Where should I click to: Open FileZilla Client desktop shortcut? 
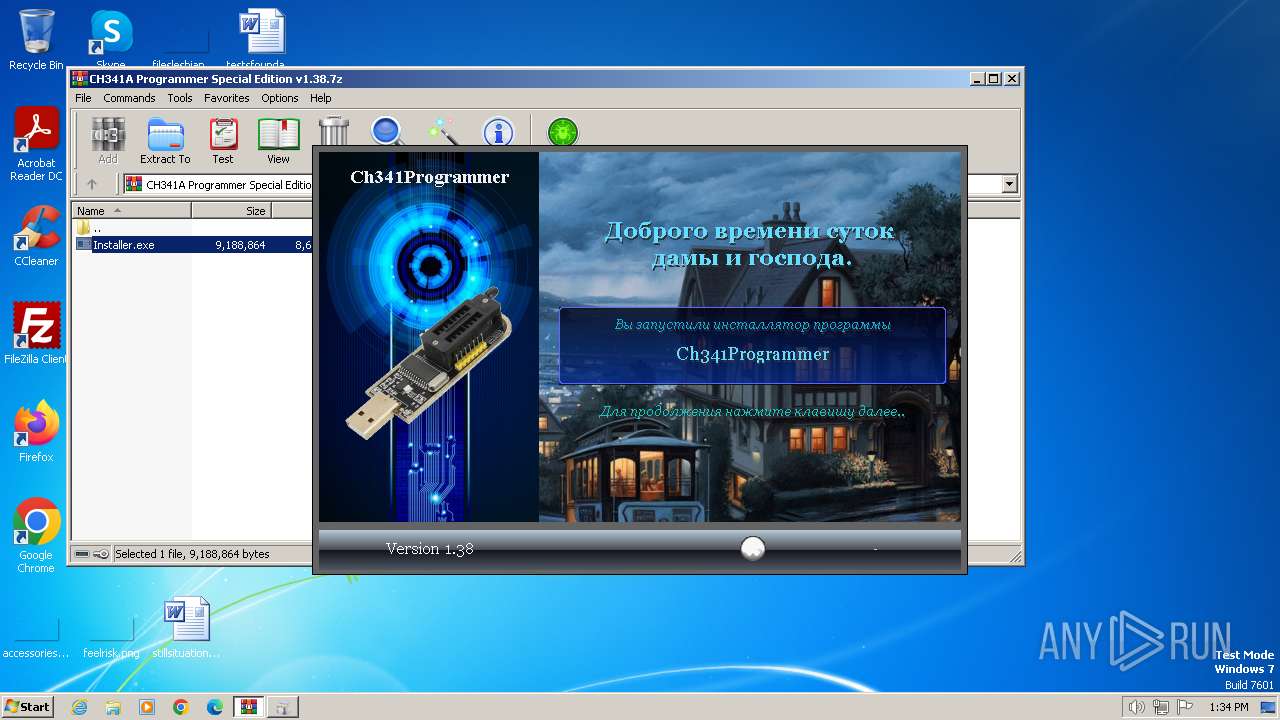tap(36, 334)
